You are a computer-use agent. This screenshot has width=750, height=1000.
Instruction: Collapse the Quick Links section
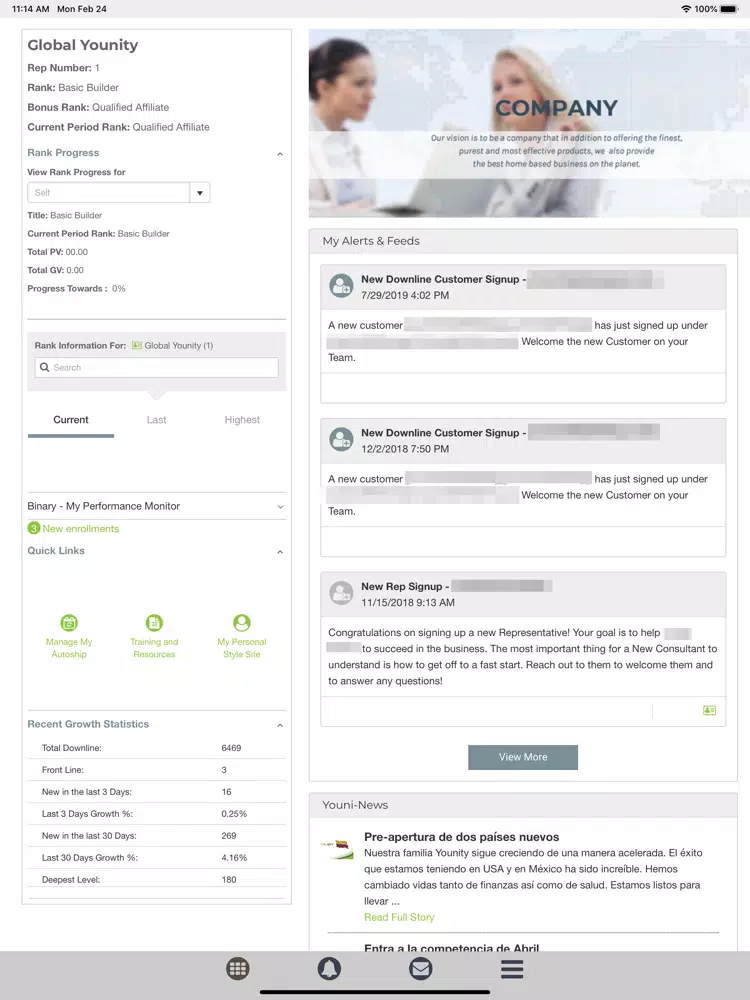pos(280,552)
